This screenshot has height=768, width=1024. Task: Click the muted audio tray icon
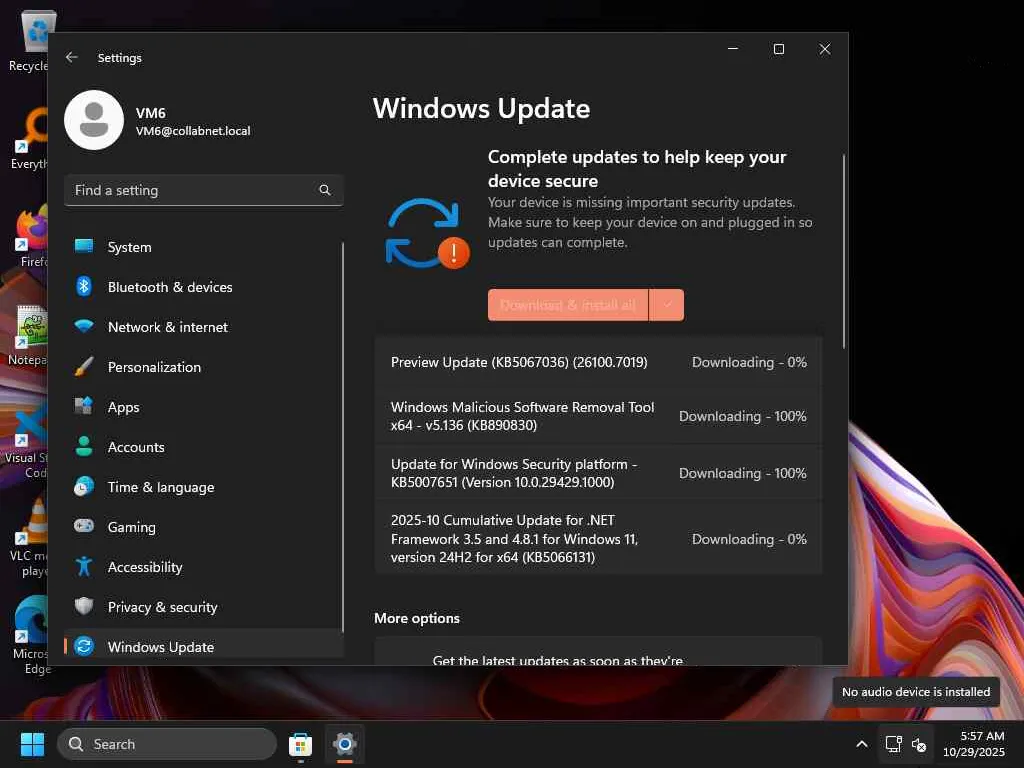pos(919,744)
